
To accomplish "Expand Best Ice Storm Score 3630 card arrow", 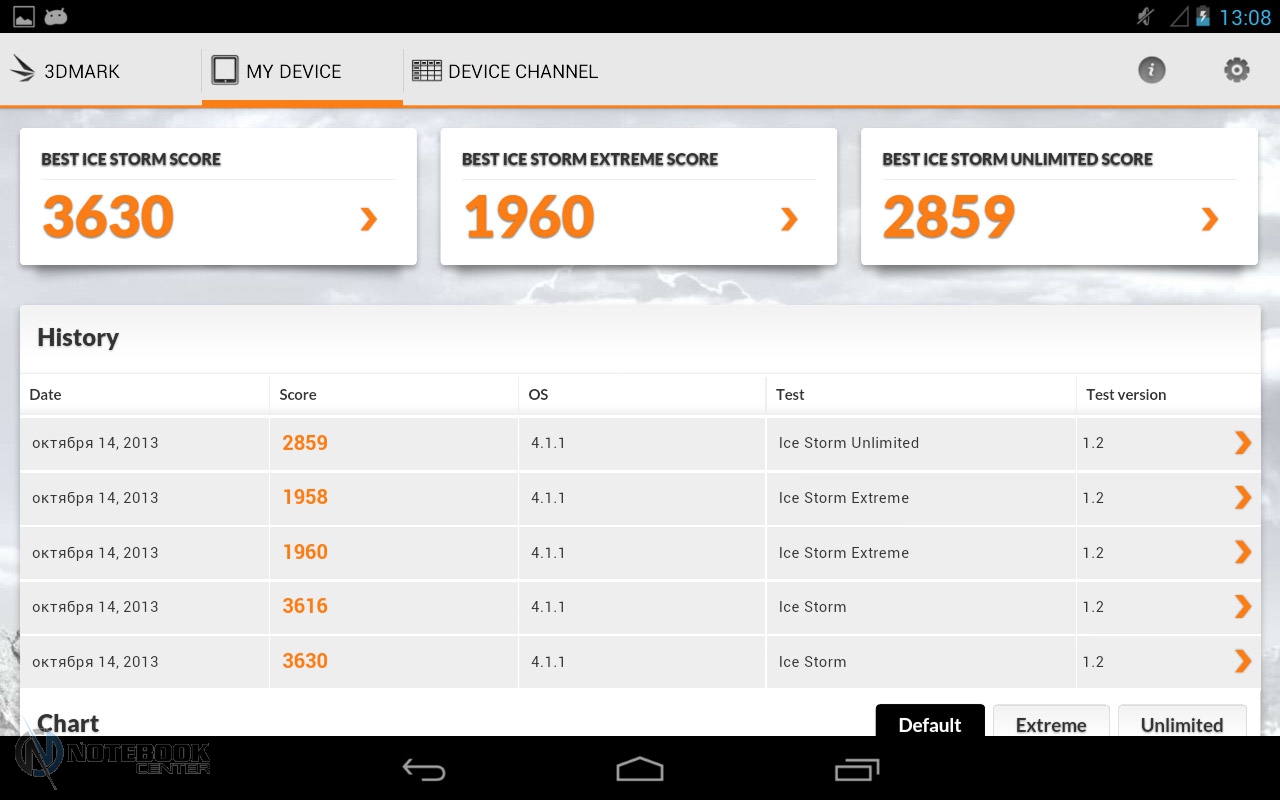I will (x=369, y=219).
